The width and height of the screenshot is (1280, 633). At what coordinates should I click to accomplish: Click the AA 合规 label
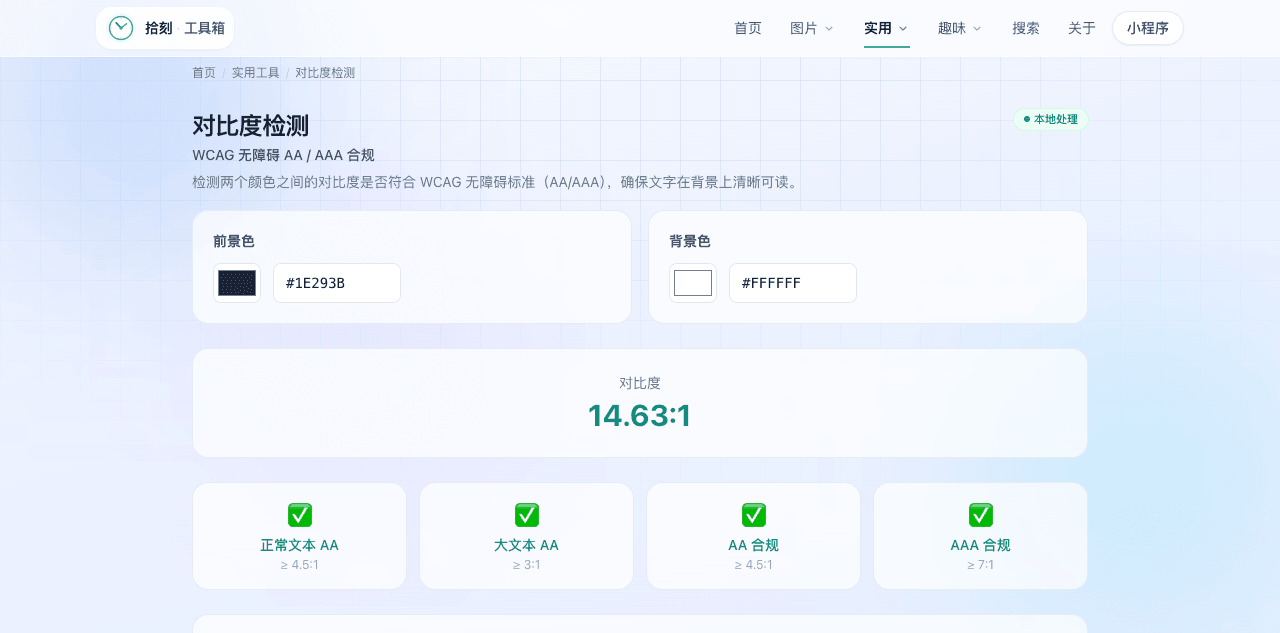(754, 545)
